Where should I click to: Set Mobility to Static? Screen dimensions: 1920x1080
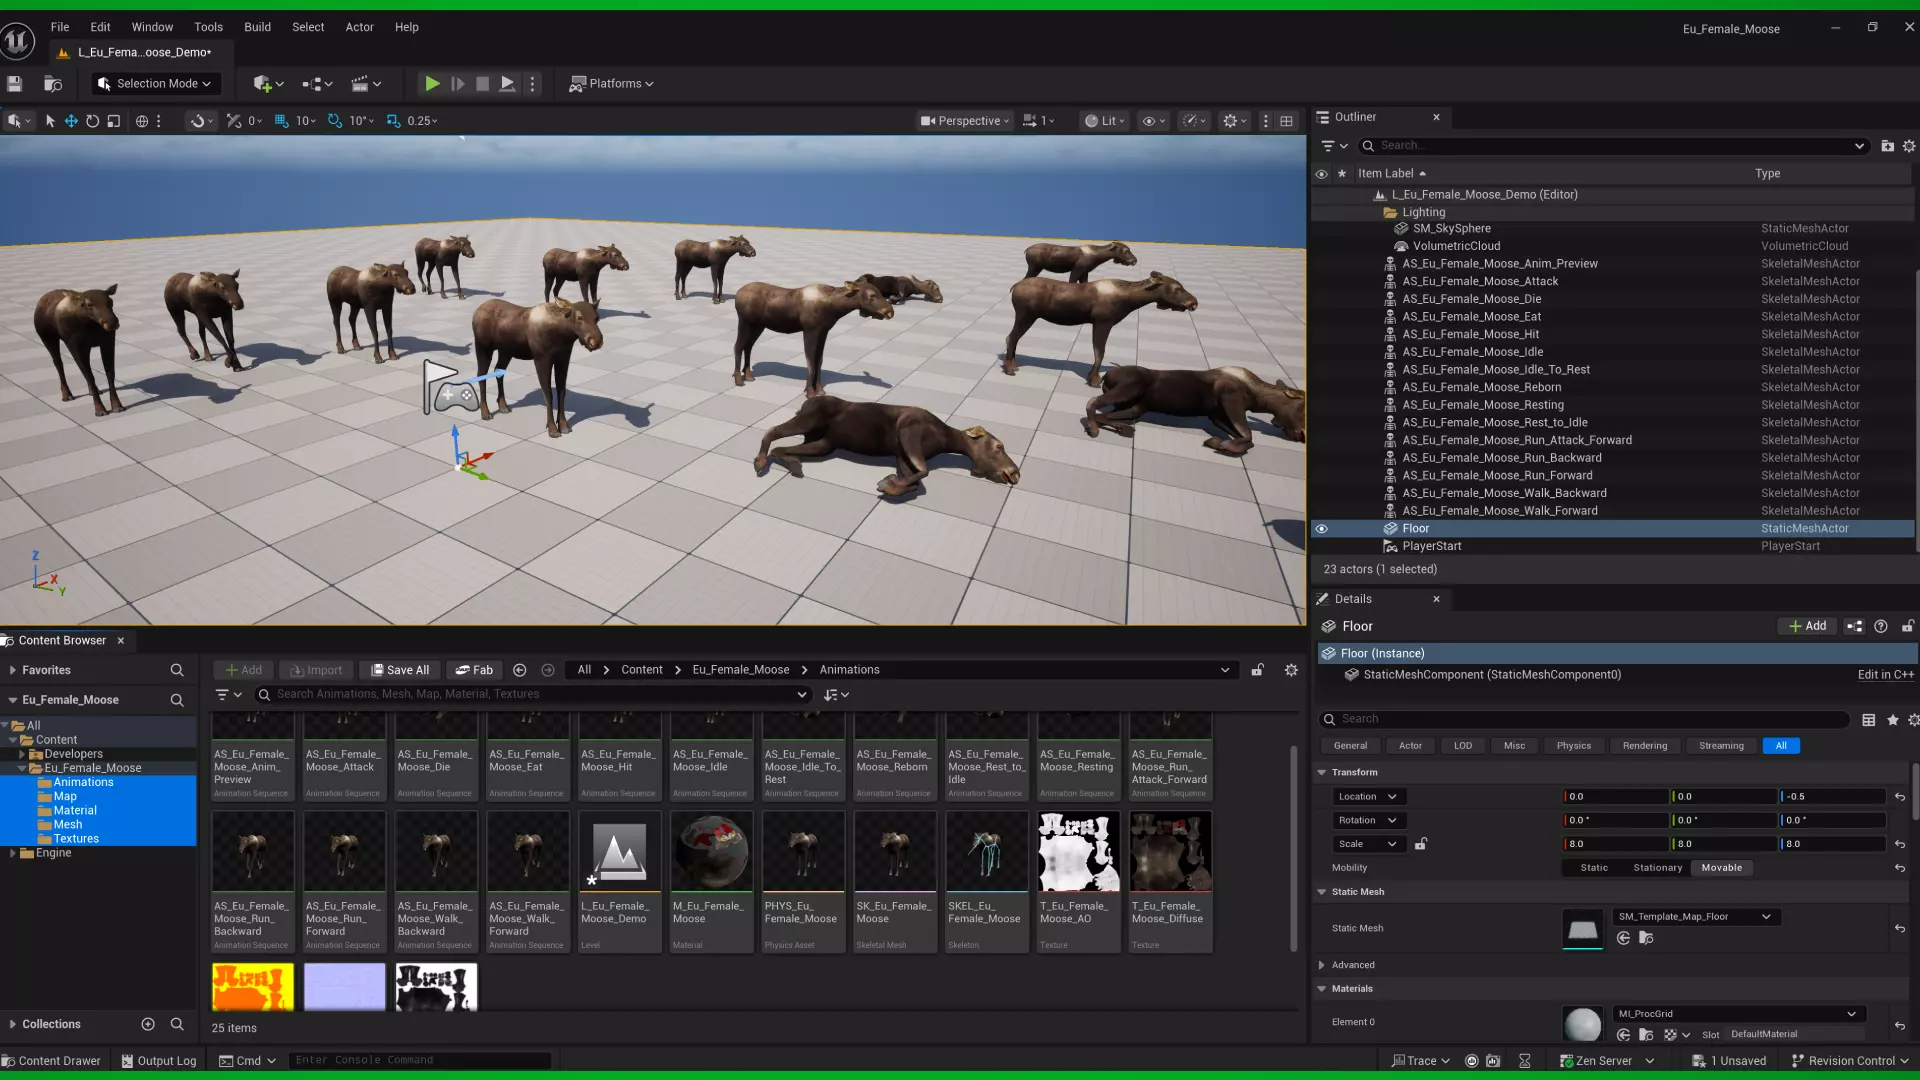coord(1594,868)
